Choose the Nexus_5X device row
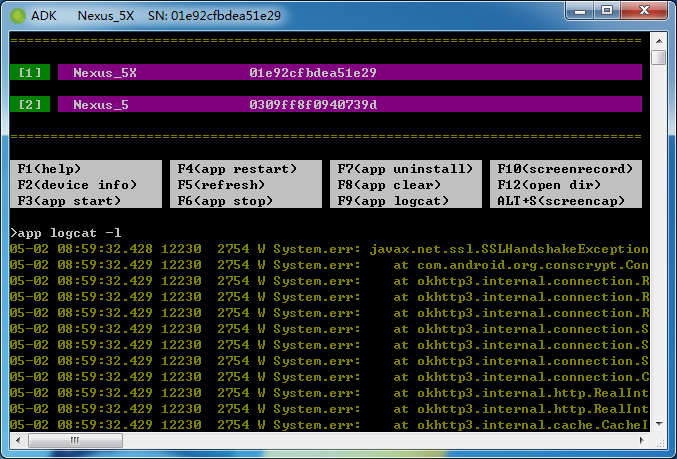Viewport: 677px width, 459px height. 350,72
